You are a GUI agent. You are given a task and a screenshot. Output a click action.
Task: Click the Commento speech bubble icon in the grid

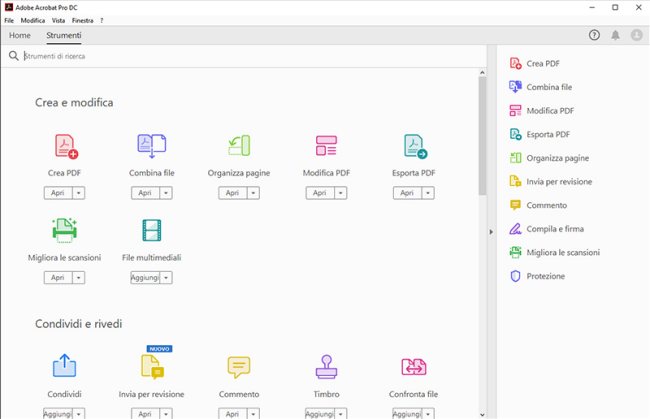(239, 367)
